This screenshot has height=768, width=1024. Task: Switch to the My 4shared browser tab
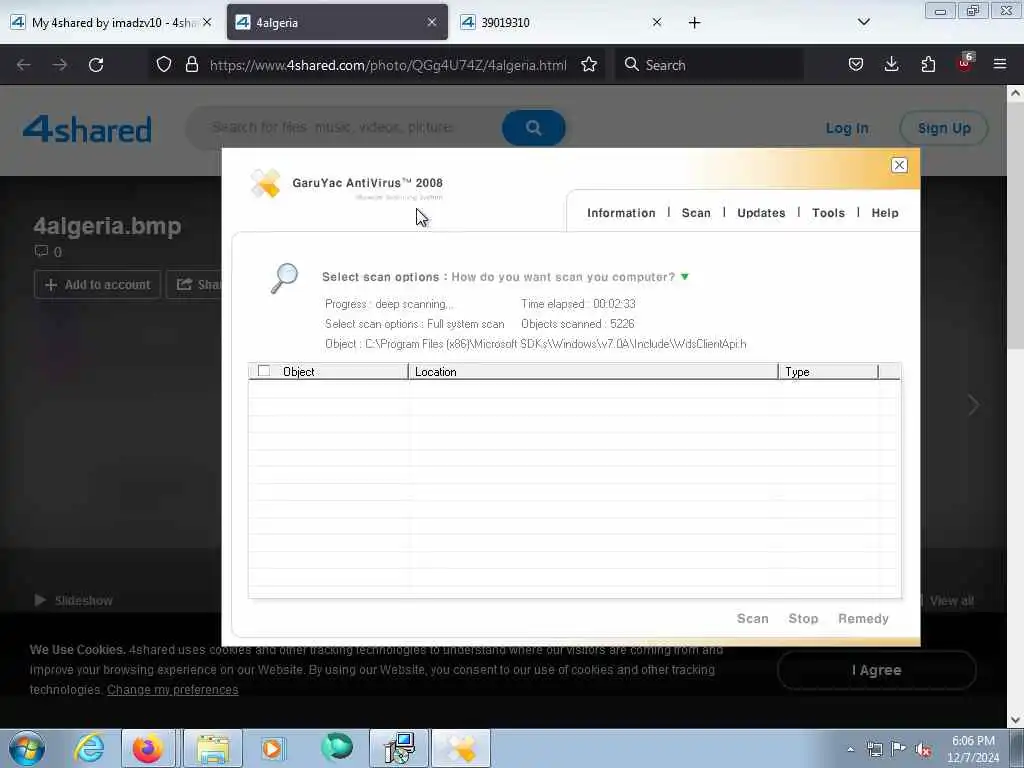(112, 22)
